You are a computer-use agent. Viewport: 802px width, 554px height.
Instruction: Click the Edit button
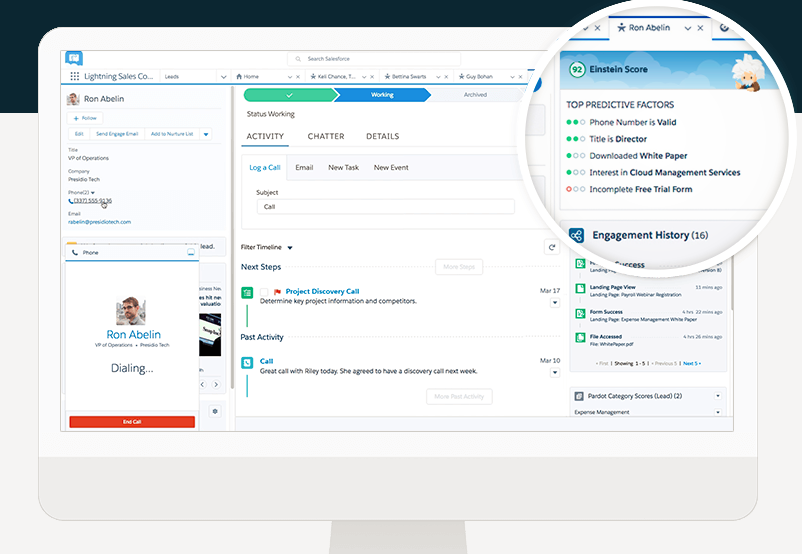click(x=79, y=134)
